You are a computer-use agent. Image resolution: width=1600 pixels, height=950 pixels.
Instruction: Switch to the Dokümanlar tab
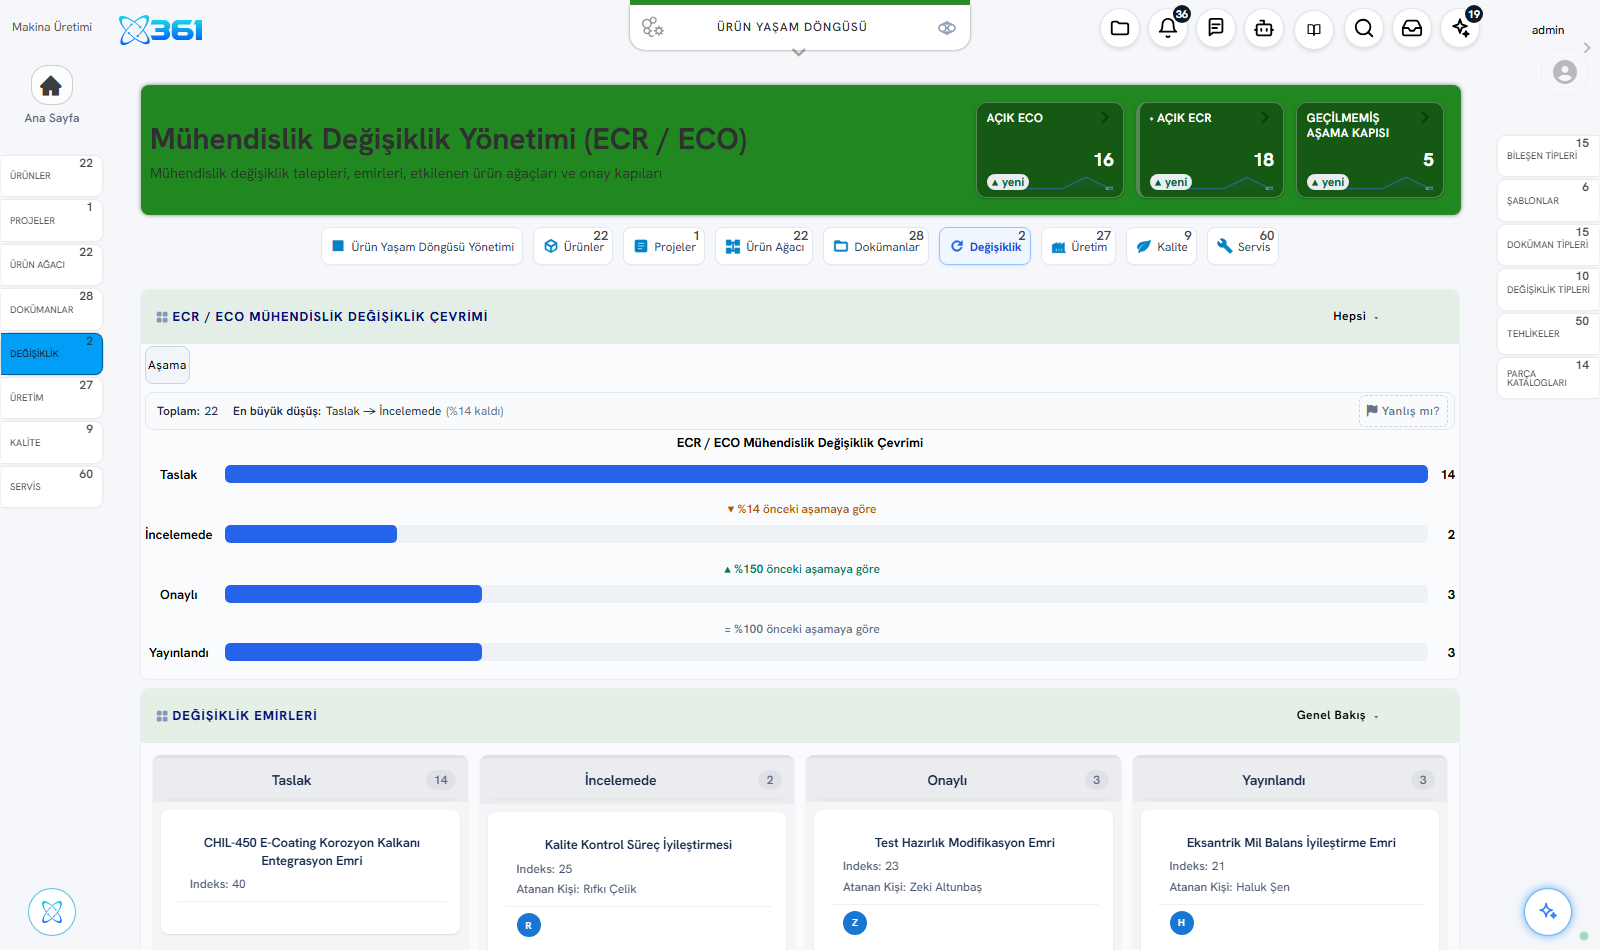pos(876,246)
